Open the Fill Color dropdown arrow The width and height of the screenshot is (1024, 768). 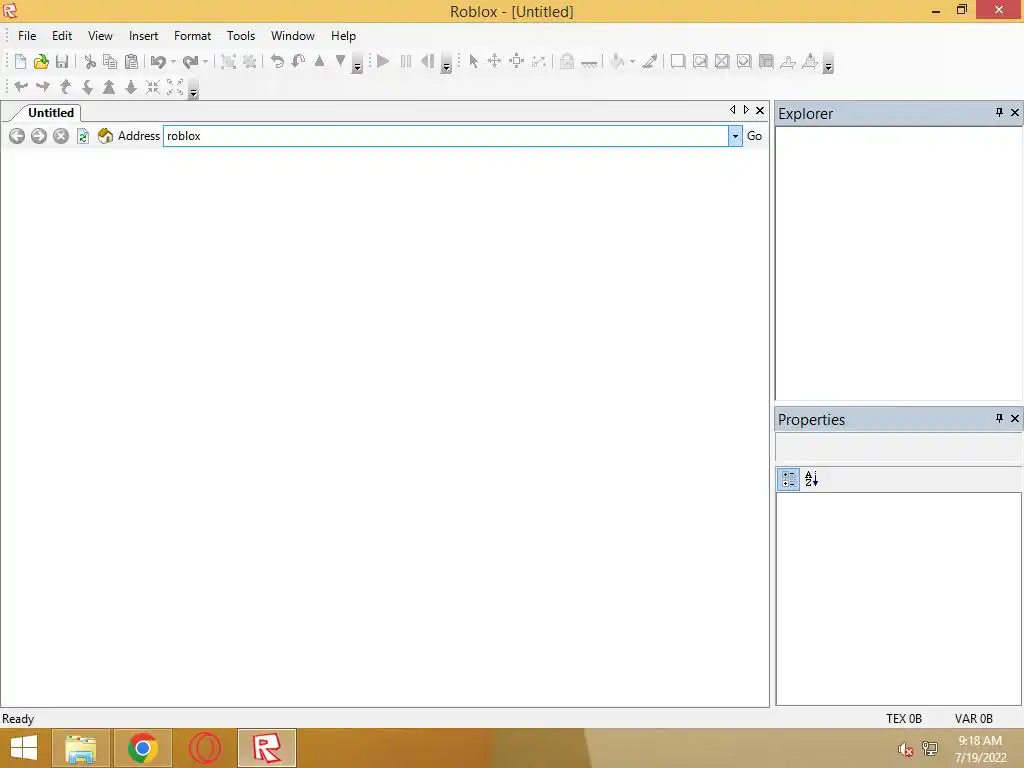coord(632,61)
